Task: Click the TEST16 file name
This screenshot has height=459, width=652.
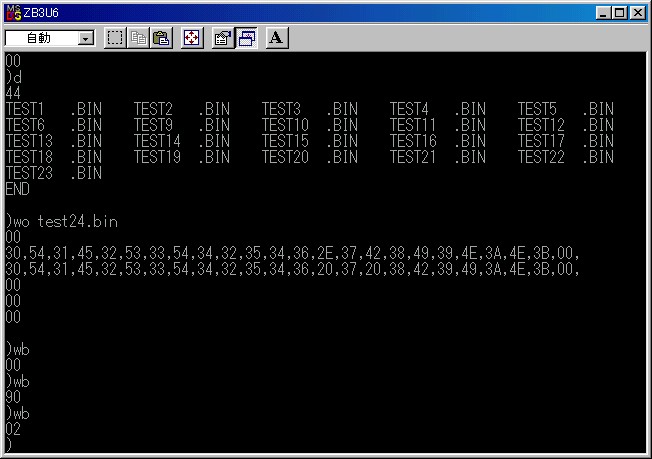Action: point(413,141)
